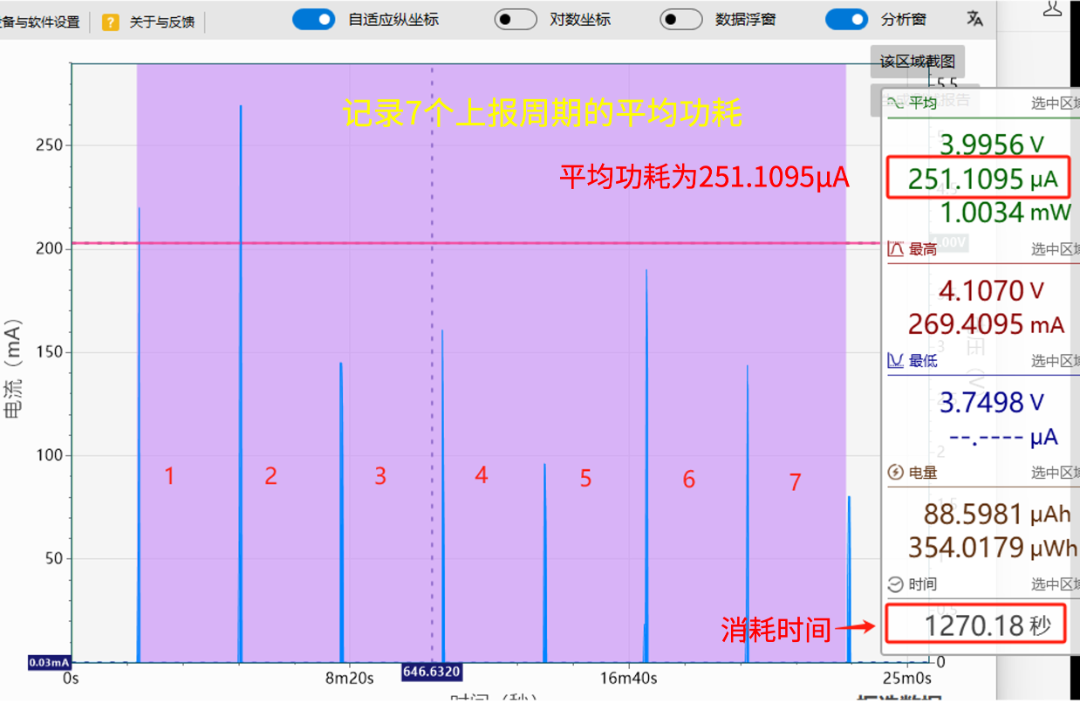1080x701 pixels.
Task: Click the 电量 lightning icon
Action: (895, 472)
